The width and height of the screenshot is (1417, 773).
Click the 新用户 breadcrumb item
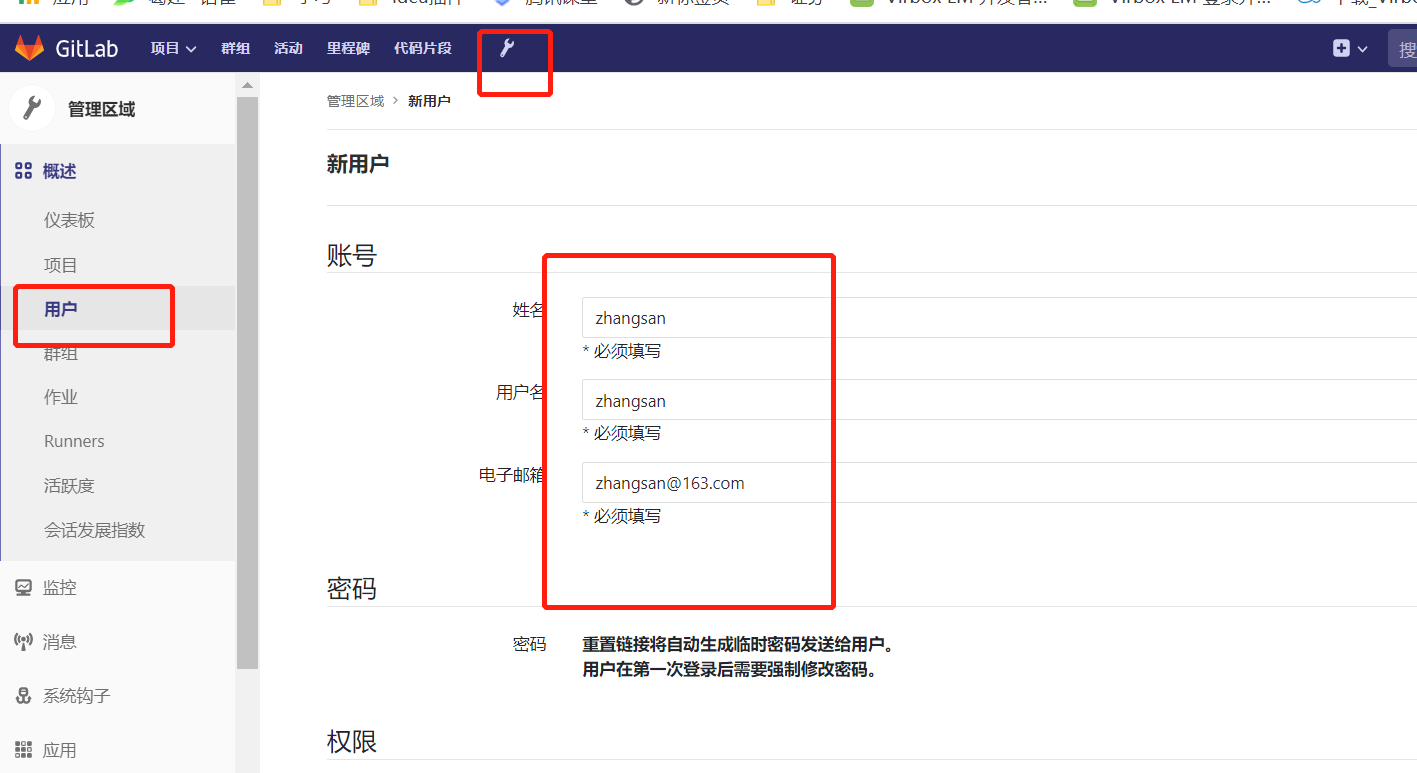click(x=429, y=101)
